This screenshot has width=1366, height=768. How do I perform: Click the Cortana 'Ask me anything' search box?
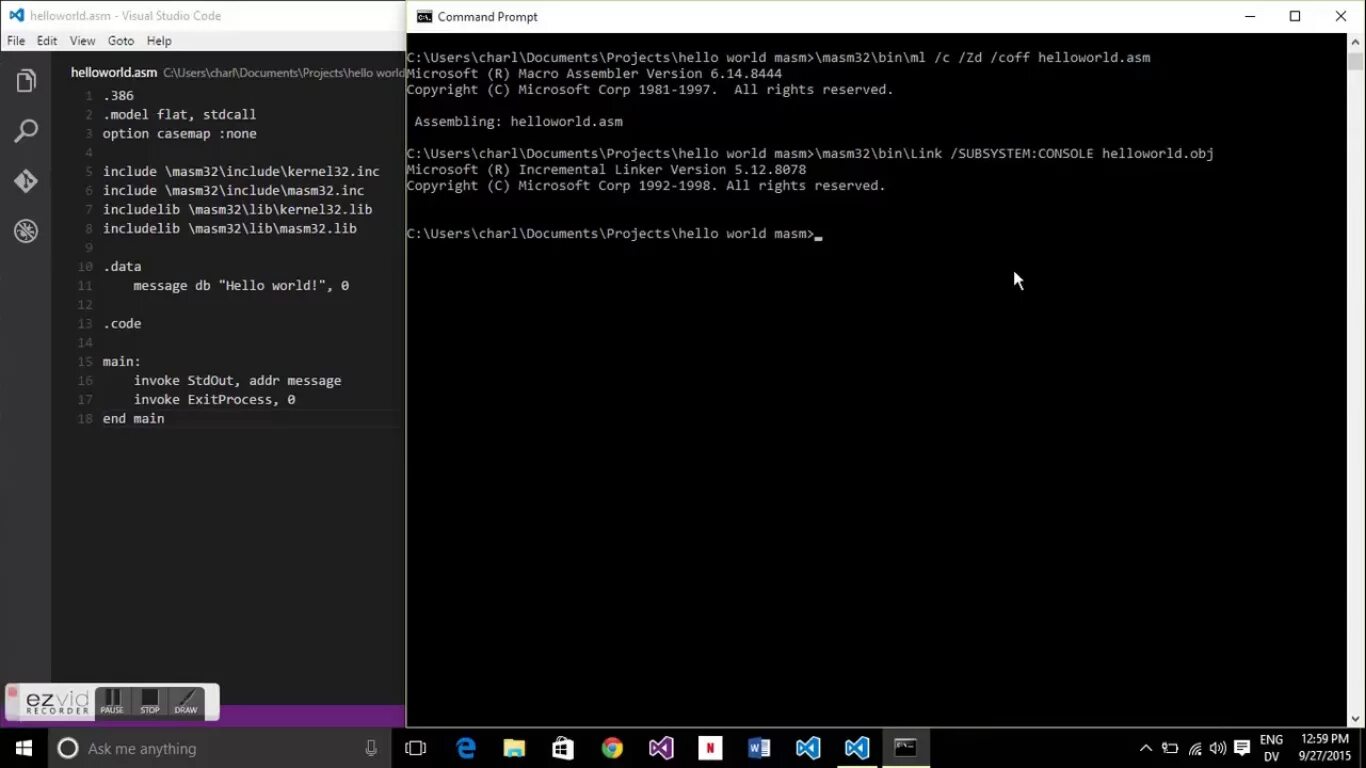(219, 748)
